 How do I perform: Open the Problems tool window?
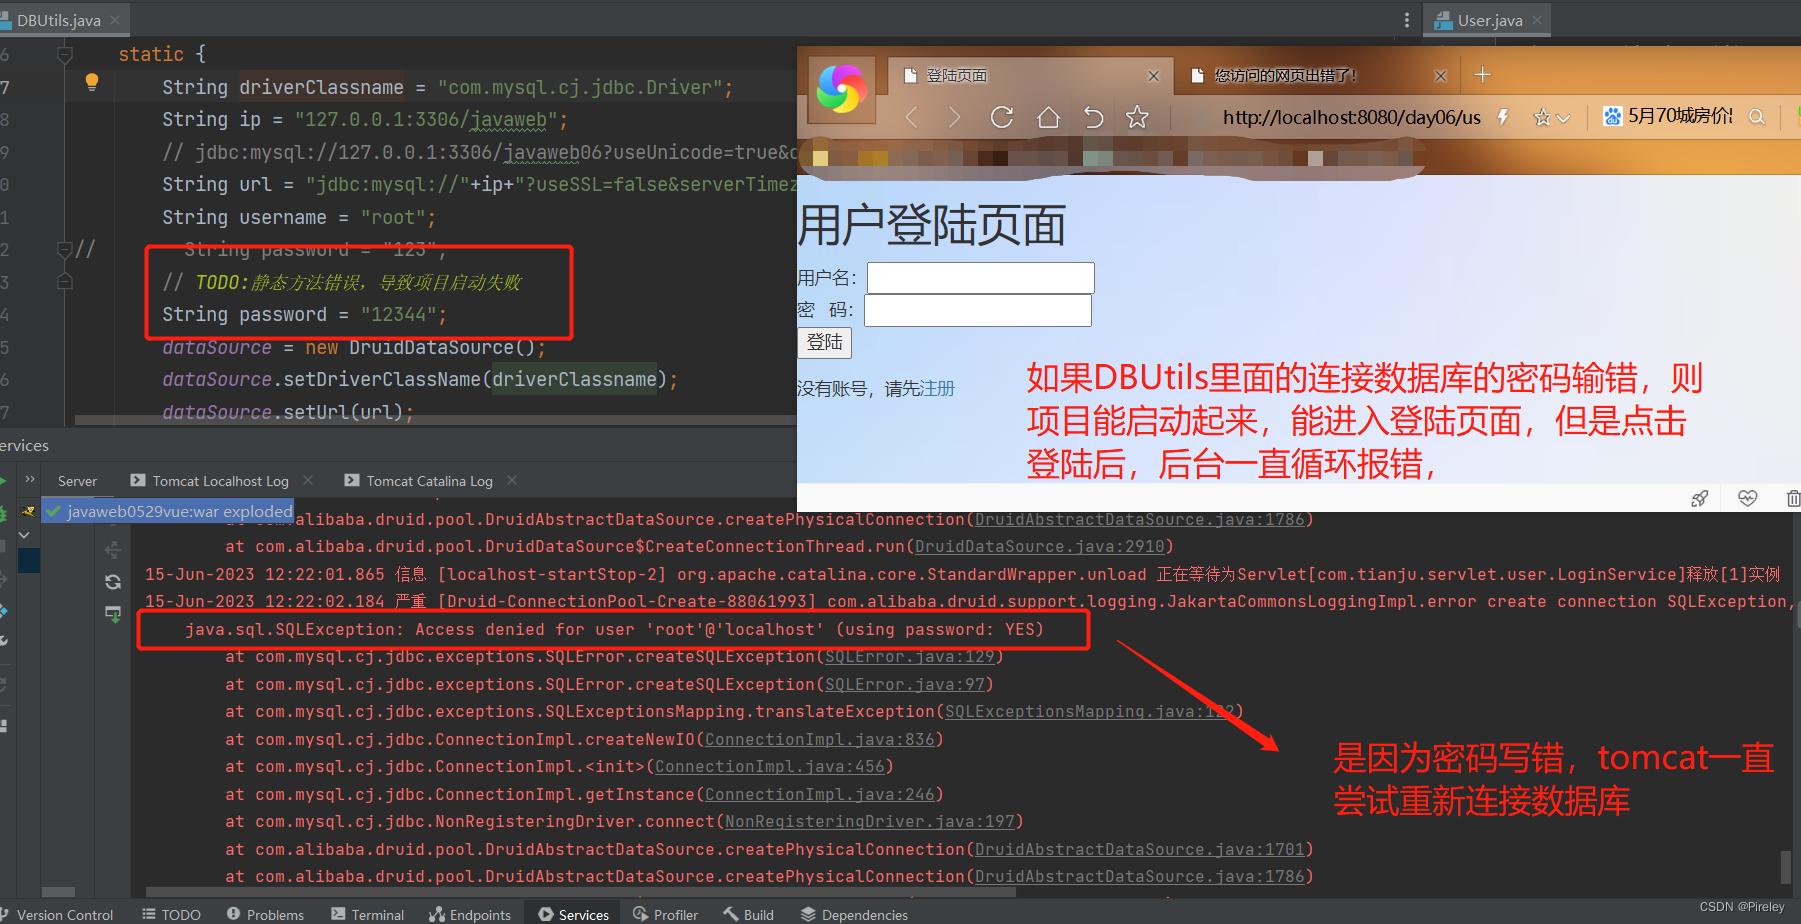tap(265, 914)
